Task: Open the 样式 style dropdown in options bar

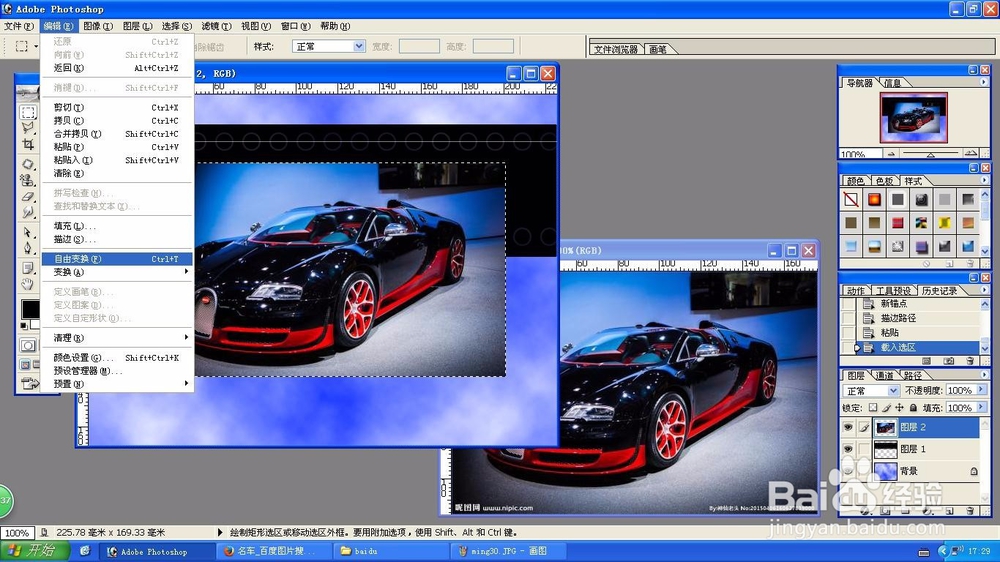Action: pos(359,46)
